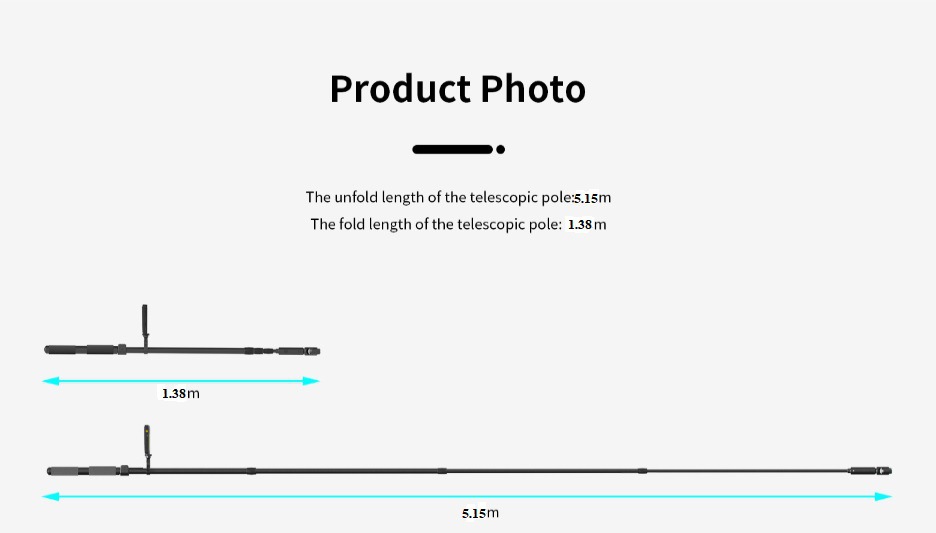Click the black divider bar under the heading

coord(452,149)
